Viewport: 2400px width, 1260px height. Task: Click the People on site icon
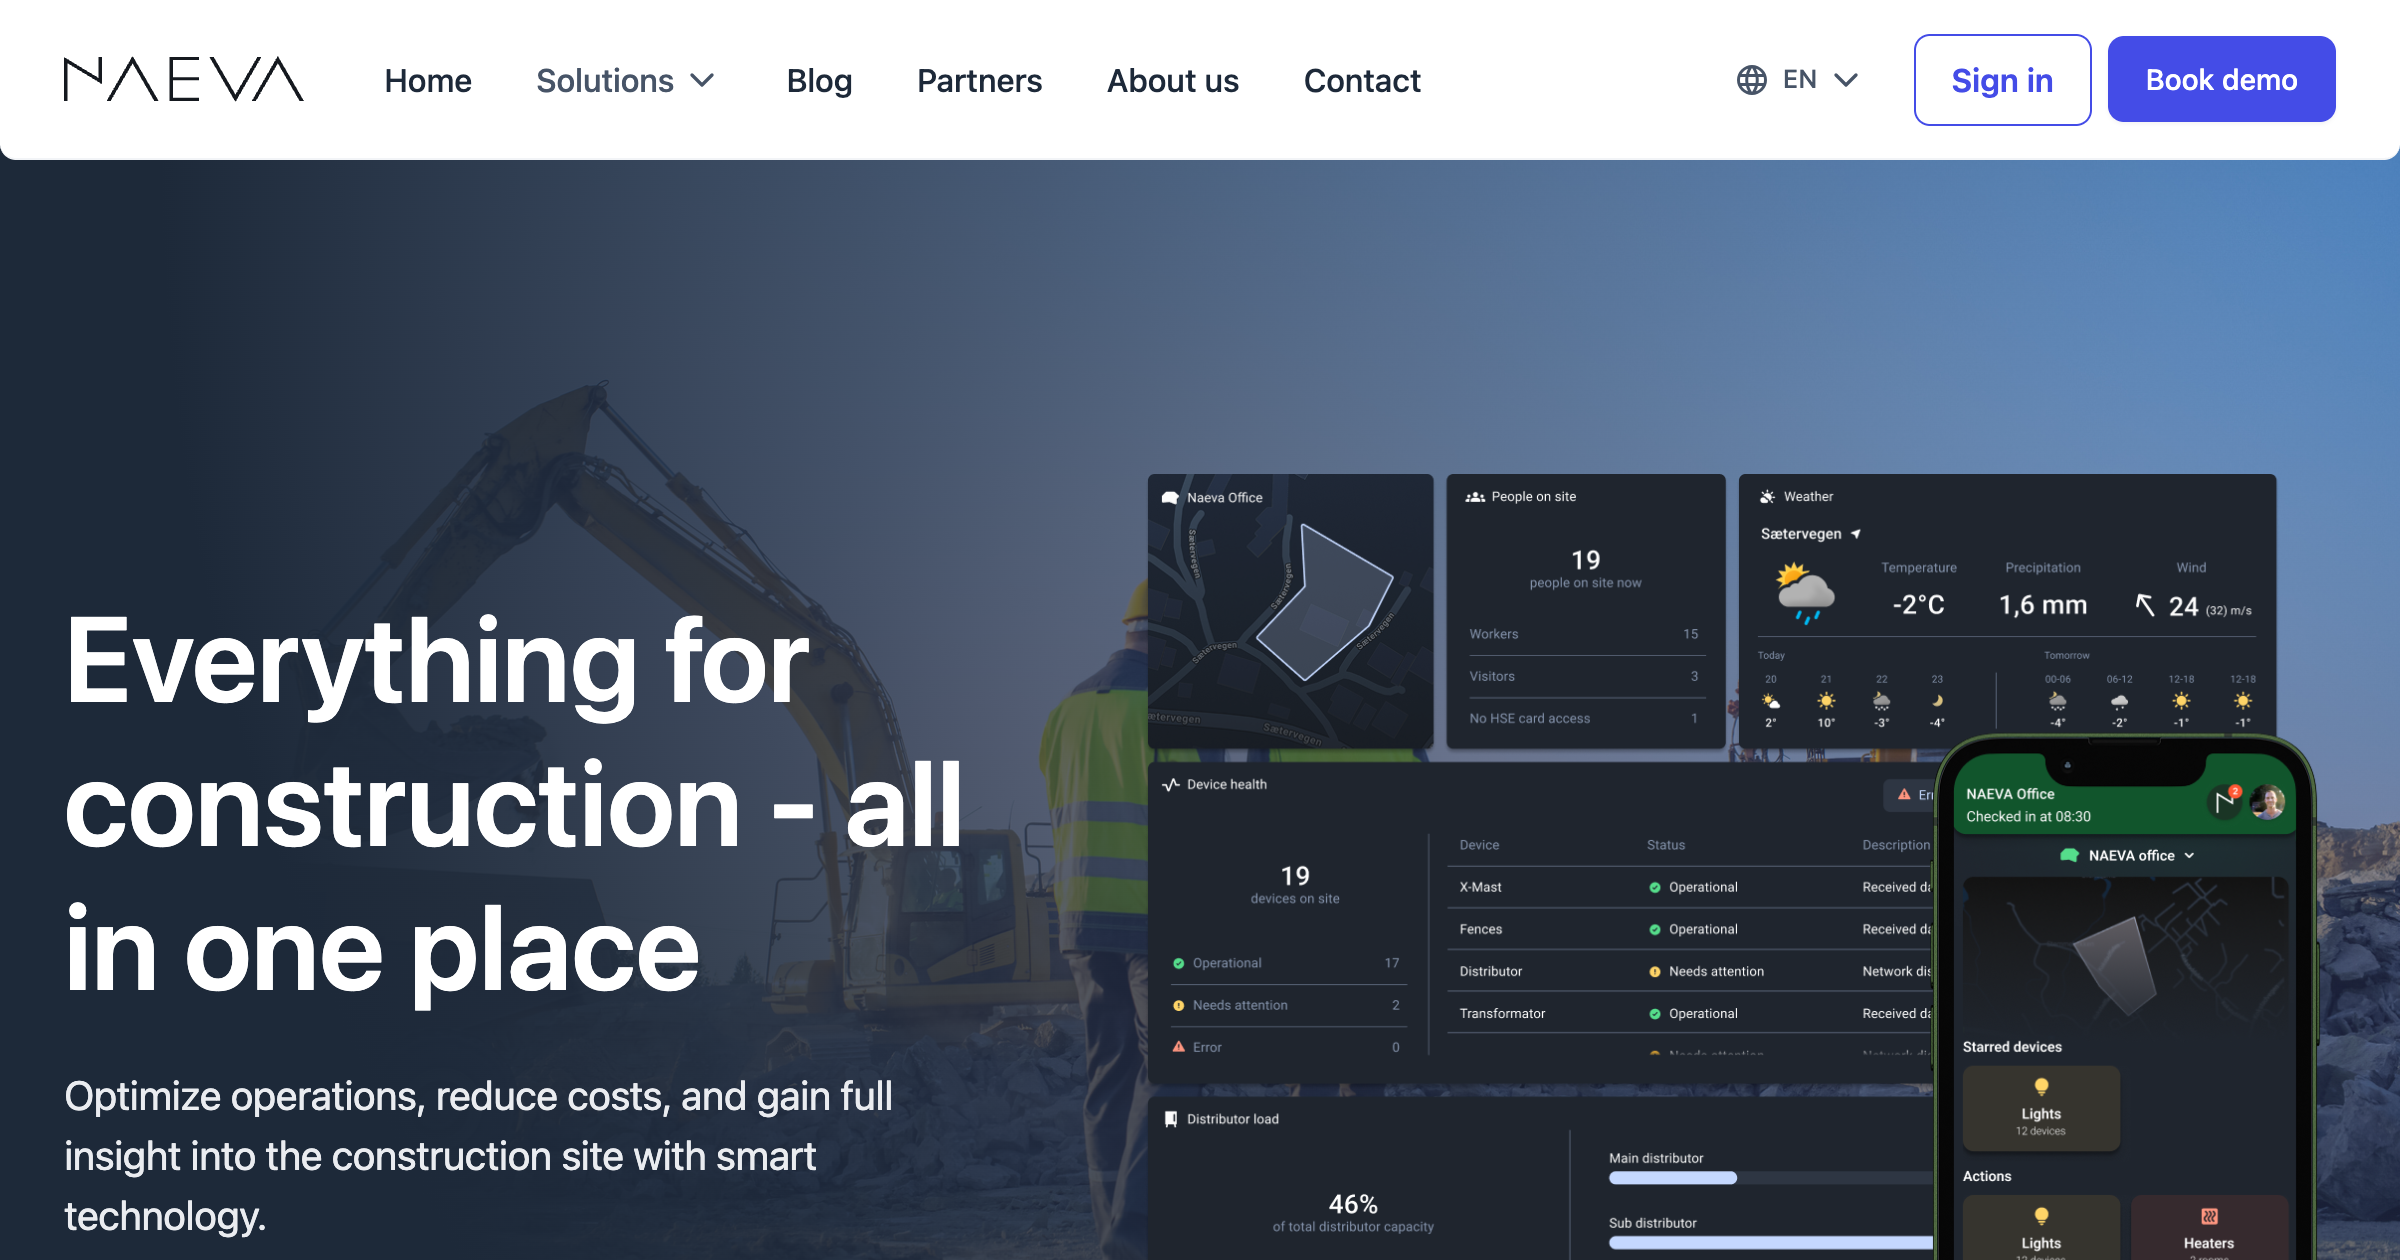pyautogui.click(x=1475, y=497)
